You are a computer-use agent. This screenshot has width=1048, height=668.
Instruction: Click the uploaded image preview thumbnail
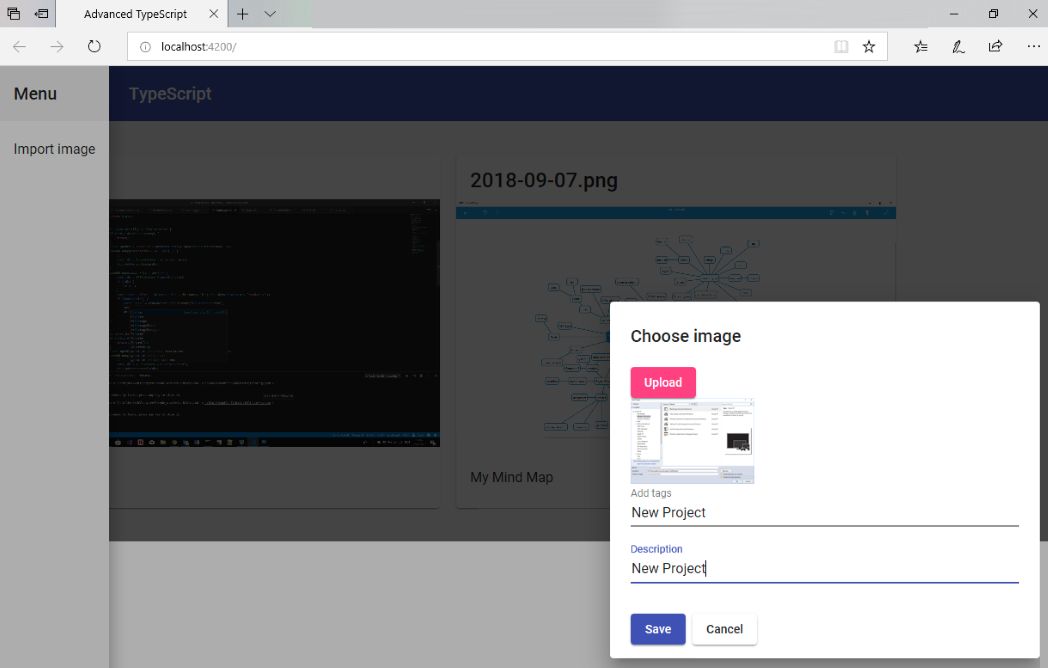[692, 441]
